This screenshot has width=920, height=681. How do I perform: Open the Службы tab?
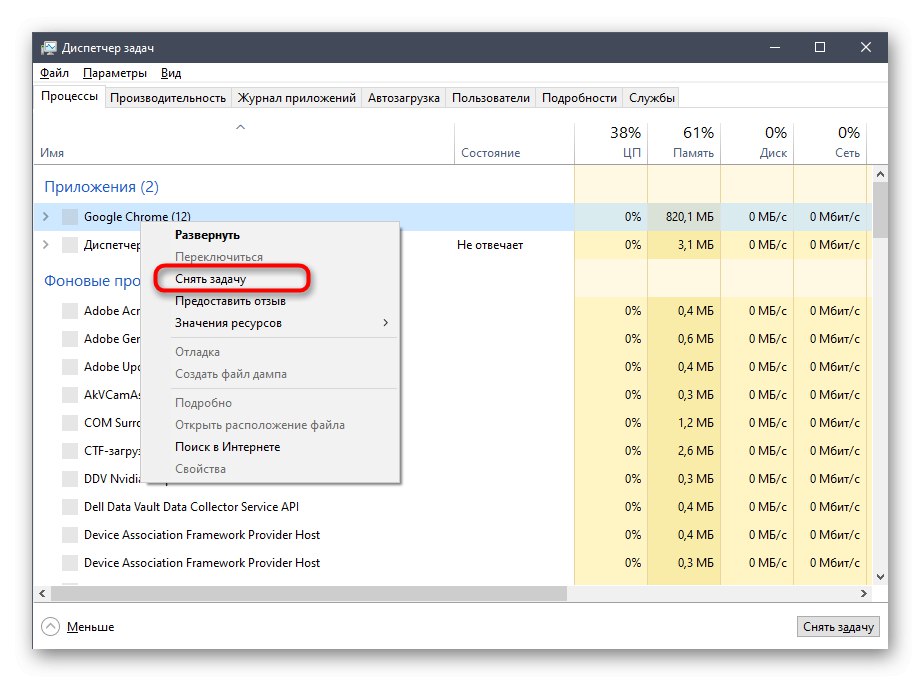click(x=652, y=98)
